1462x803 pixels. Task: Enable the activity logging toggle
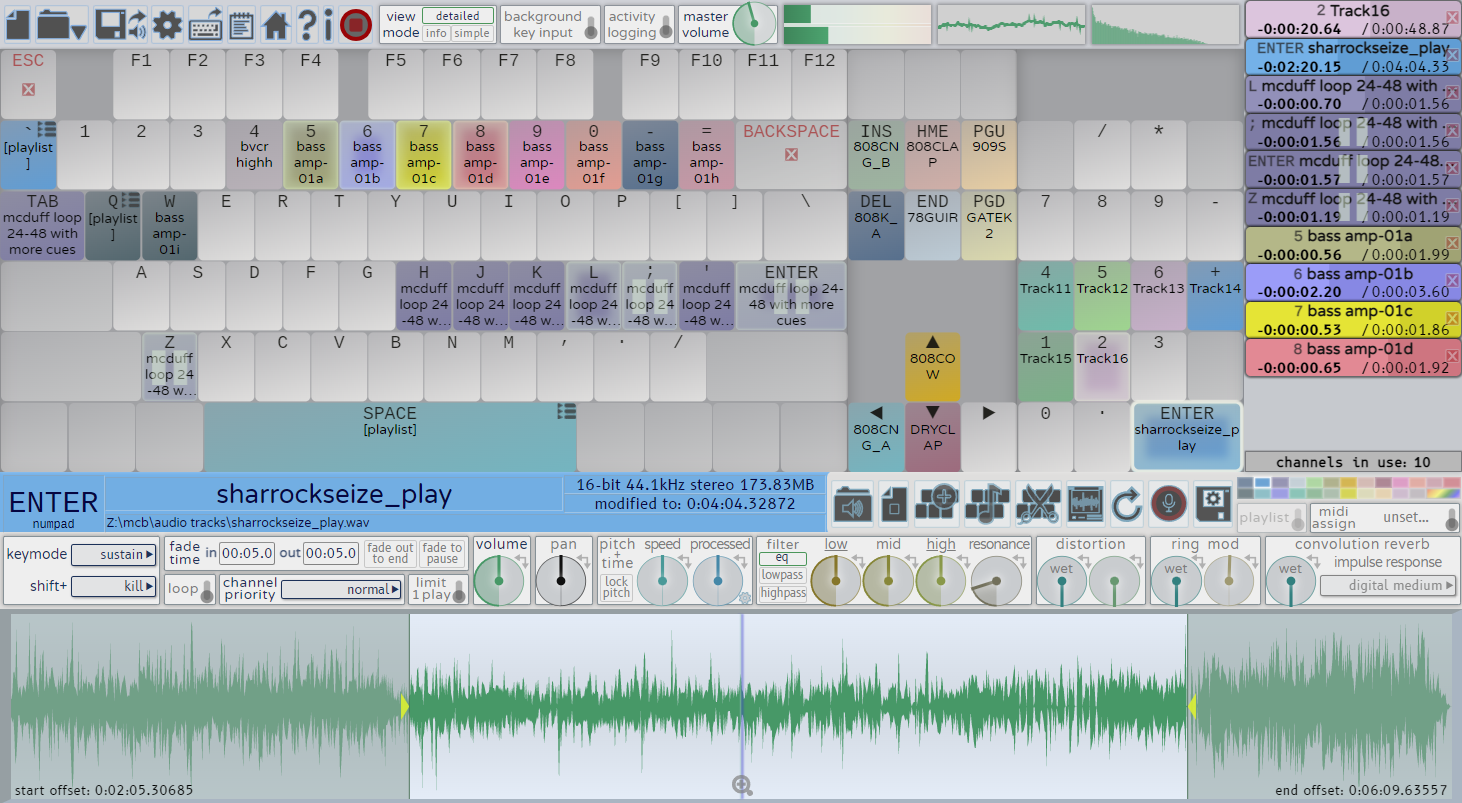665,29
